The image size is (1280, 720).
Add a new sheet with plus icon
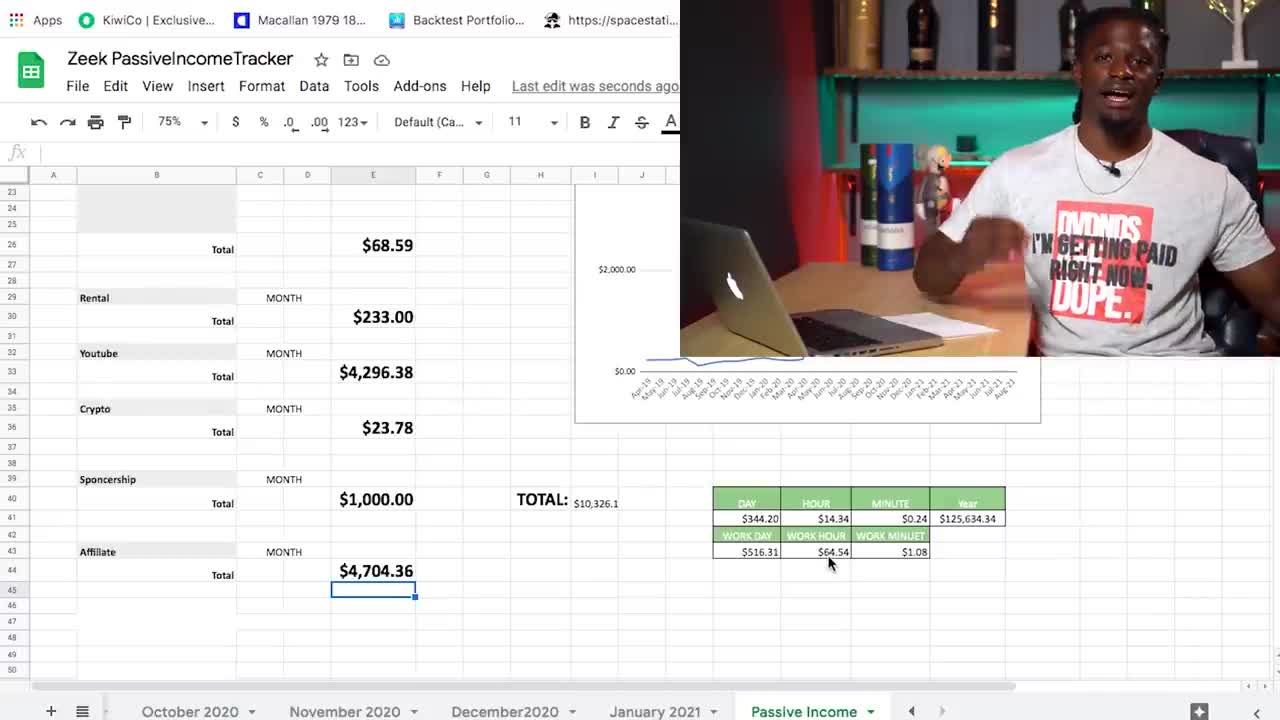[50, 711]
